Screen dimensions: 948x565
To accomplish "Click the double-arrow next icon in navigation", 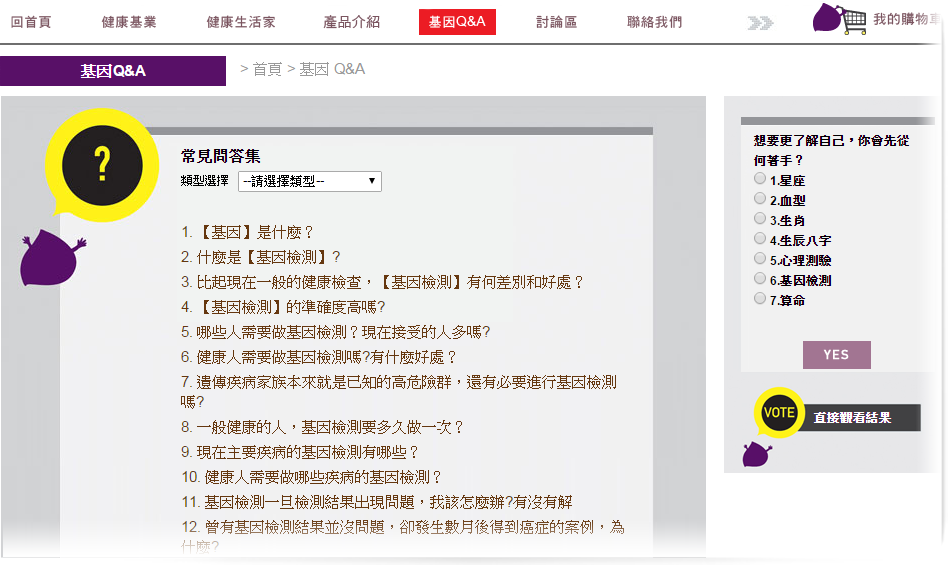I will click(x=760, y=23).
